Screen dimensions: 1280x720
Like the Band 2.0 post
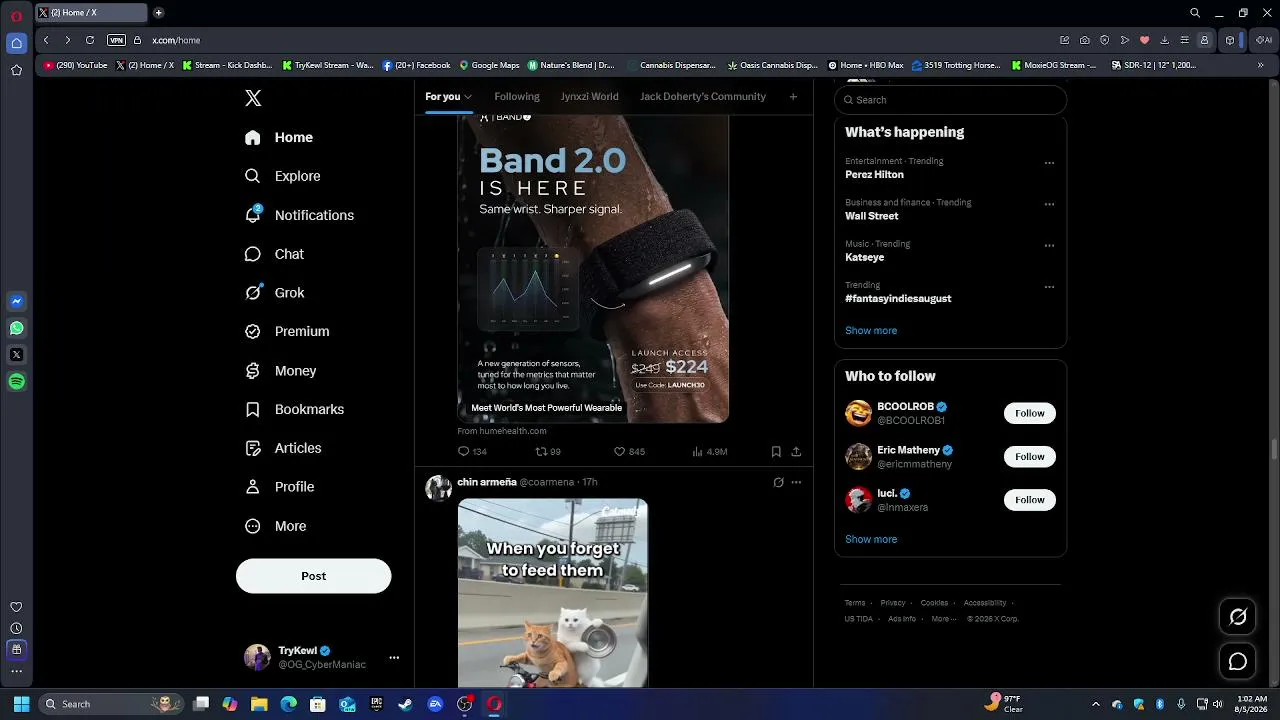pos(619,452)
